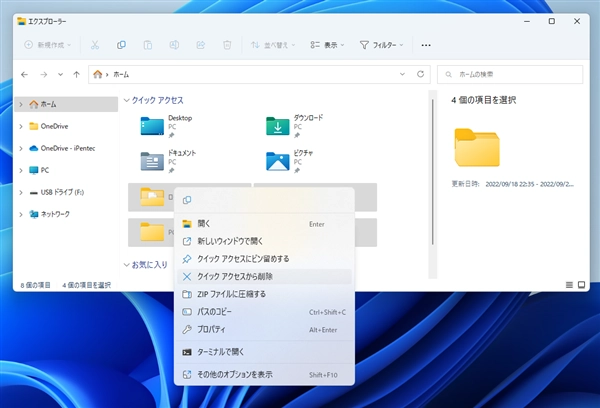Click folder thumbnail in the preview pane

[477, 147]
